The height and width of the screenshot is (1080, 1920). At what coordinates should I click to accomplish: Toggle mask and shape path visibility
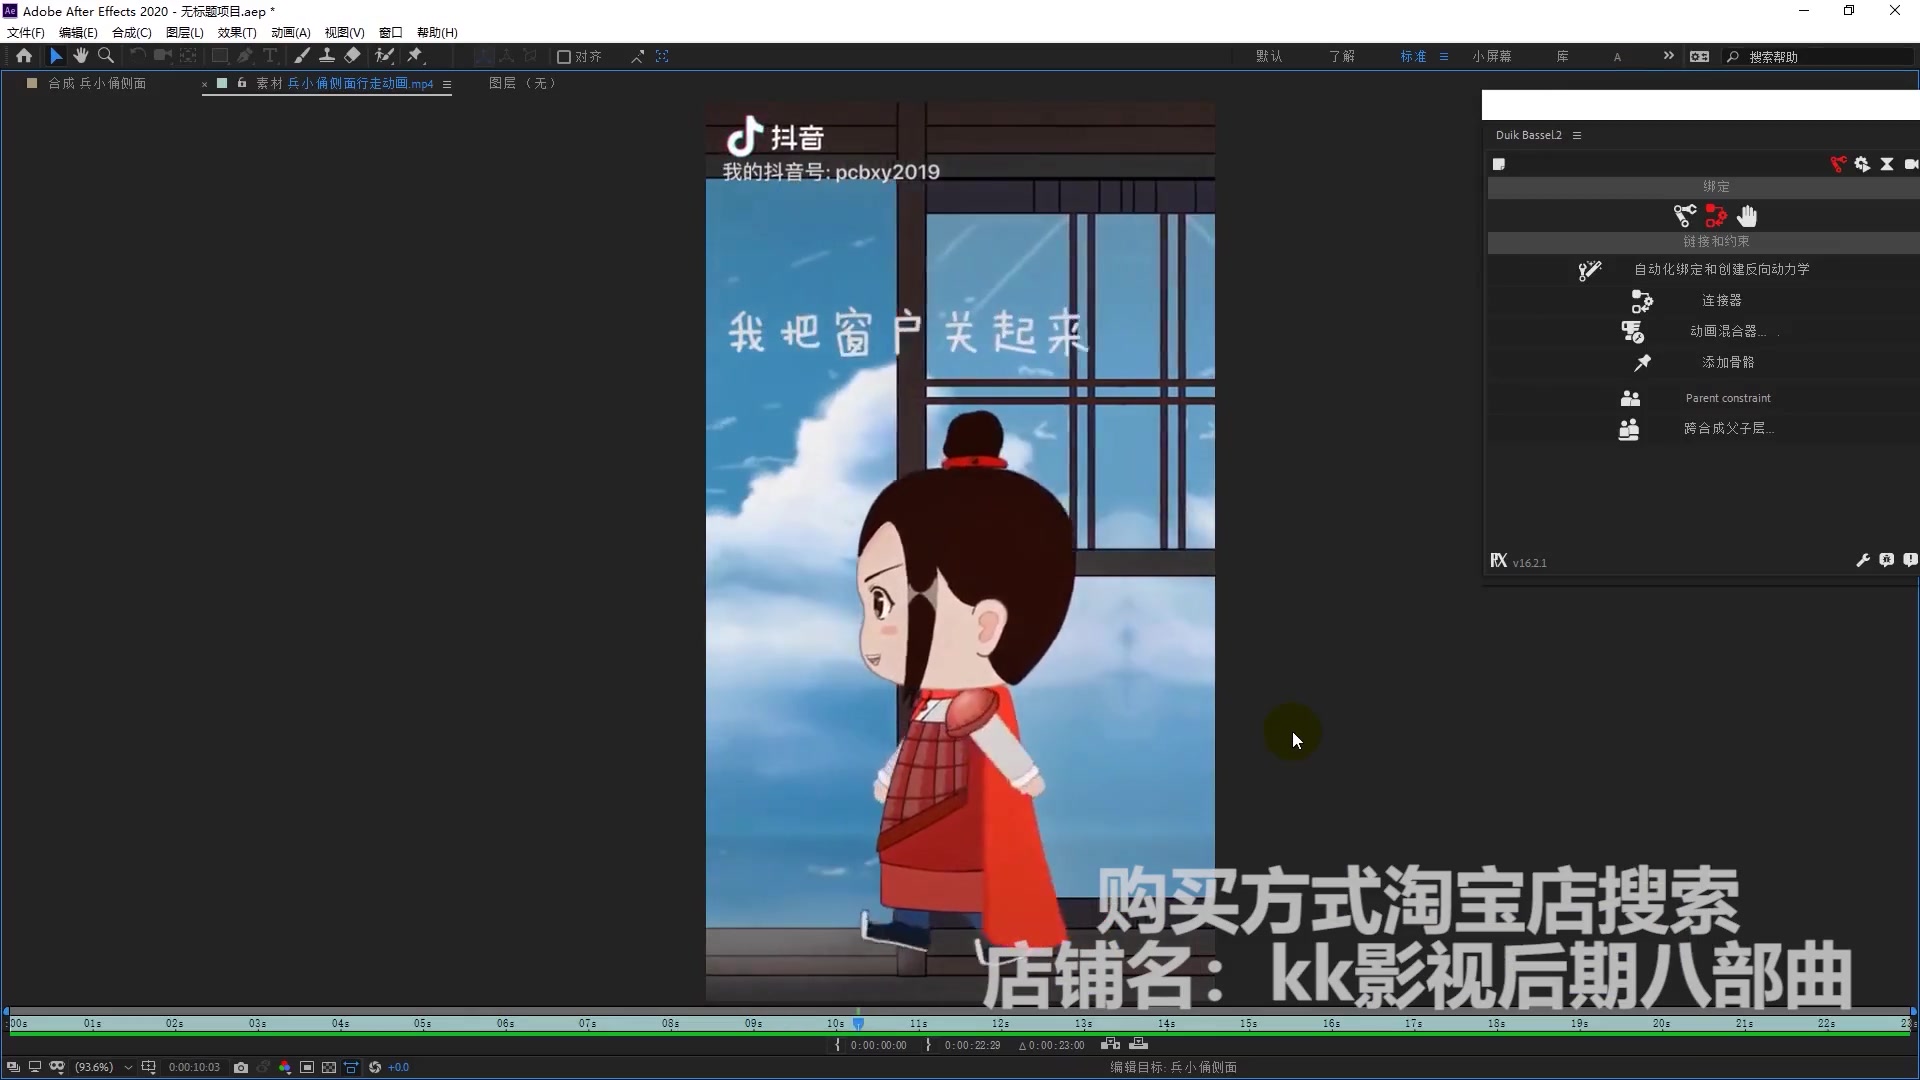coord(57,1067)
